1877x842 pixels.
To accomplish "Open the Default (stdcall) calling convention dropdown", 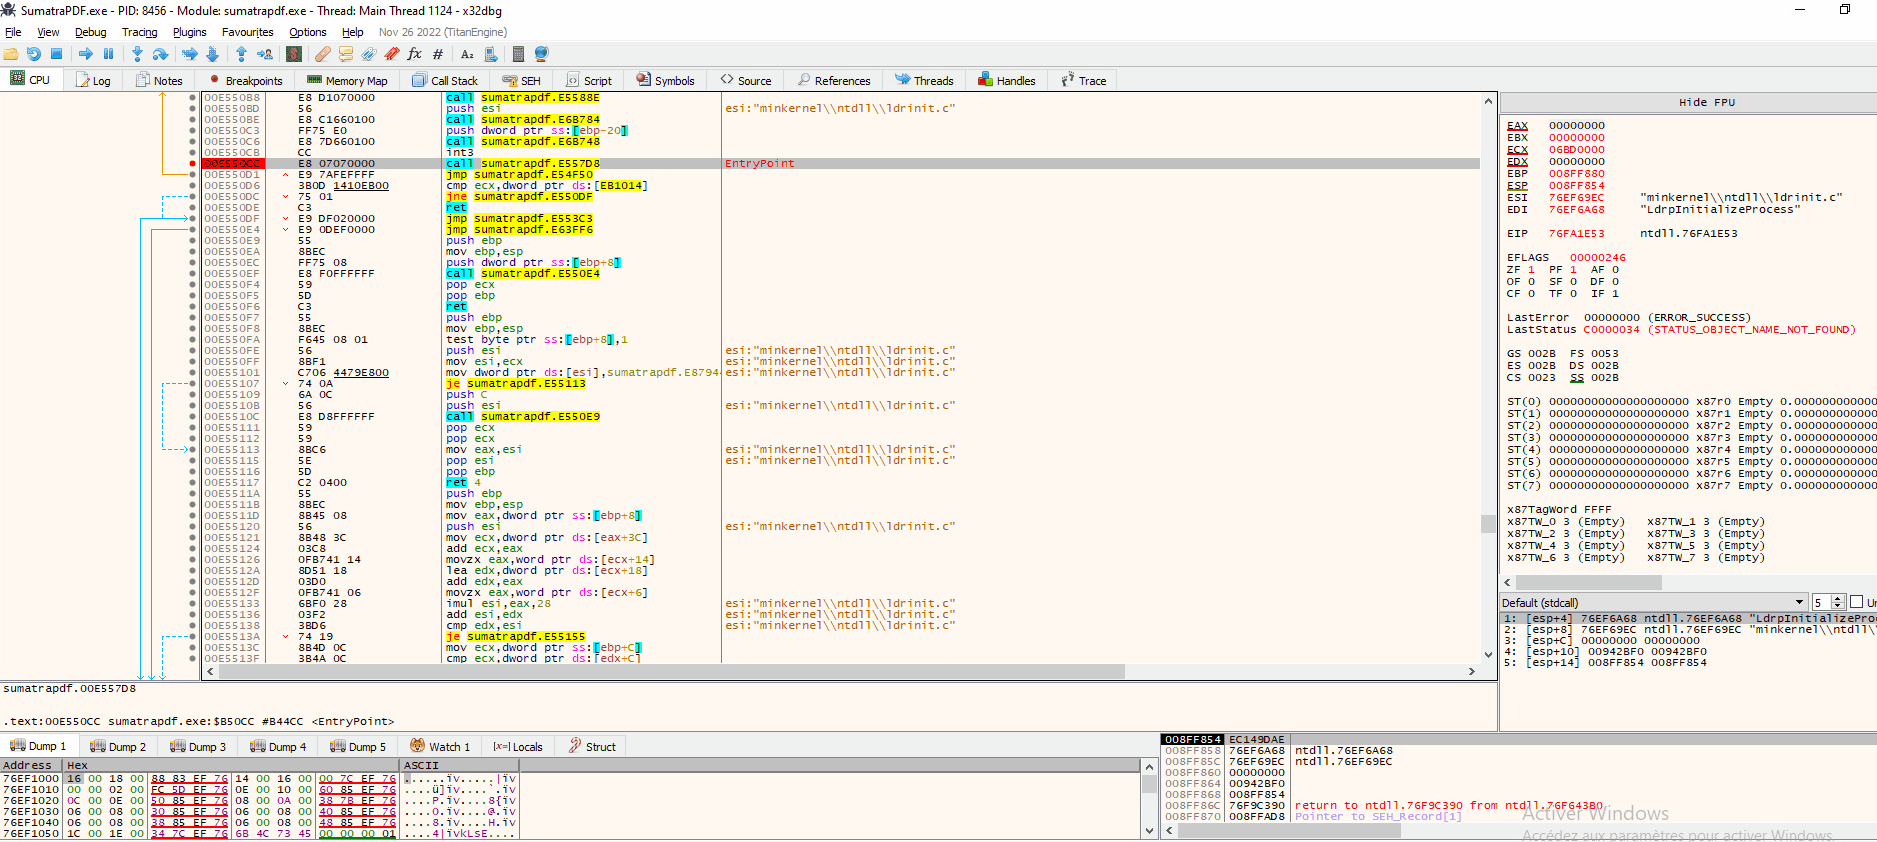I will click(1653, 602).
